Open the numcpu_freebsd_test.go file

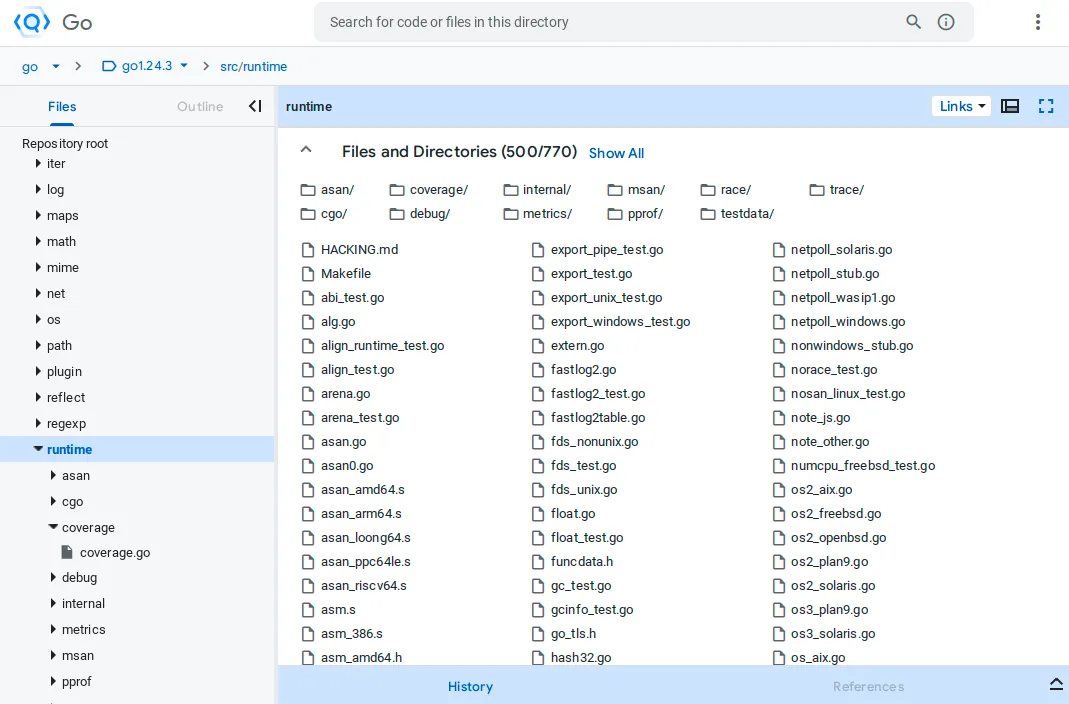tap(862, 466)
